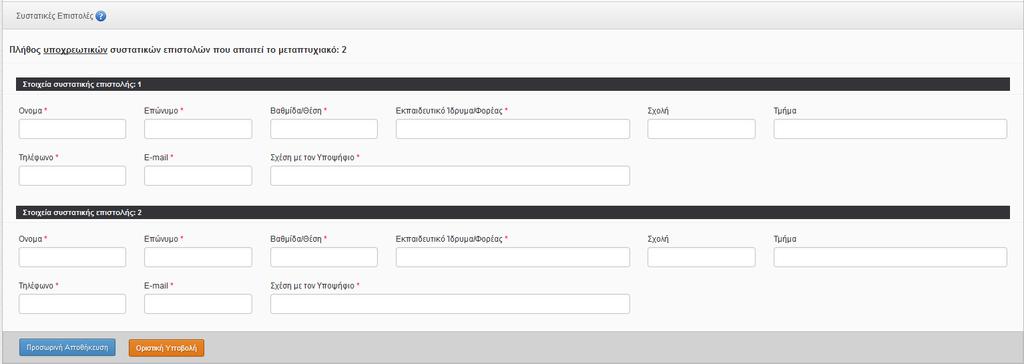Select the E-mail field of letter 2

(x=198, y=304)
